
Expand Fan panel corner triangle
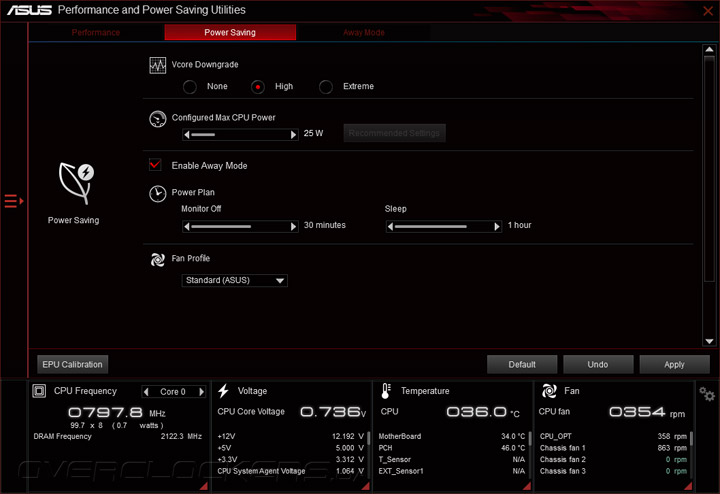tap(688, 486)
